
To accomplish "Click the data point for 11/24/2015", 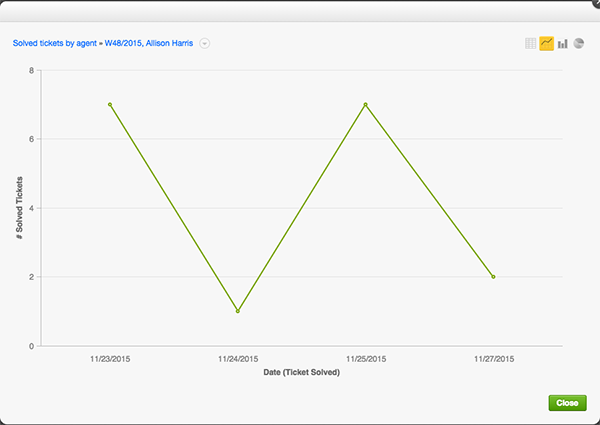I will [x=237, y=311].
